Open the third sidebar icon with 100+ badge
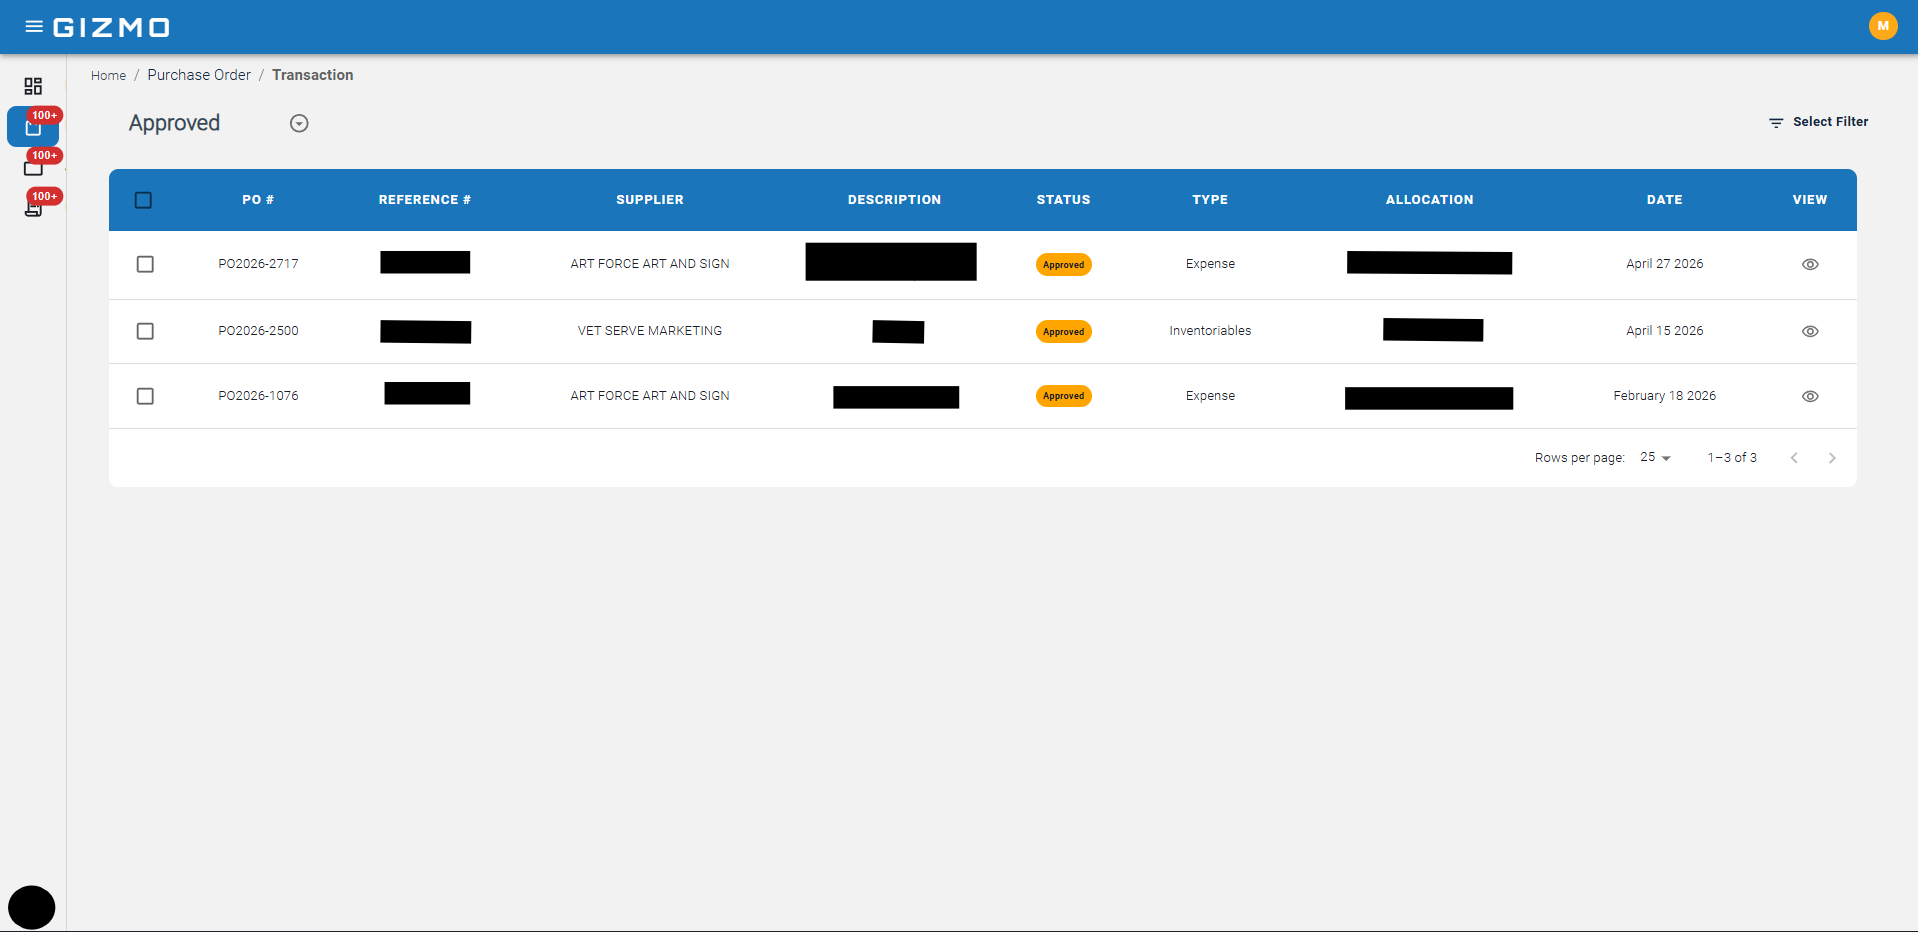 coord(33,207)
